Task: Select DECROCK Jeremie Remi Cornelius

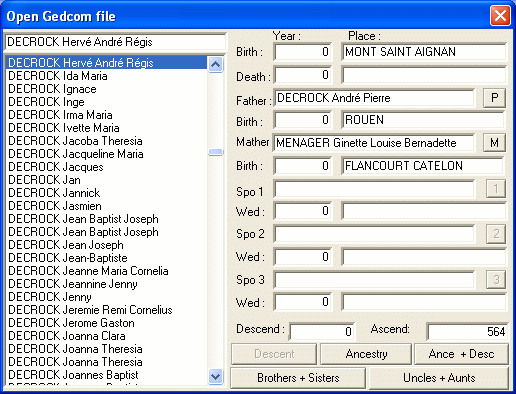Action: tap(107, 310)
